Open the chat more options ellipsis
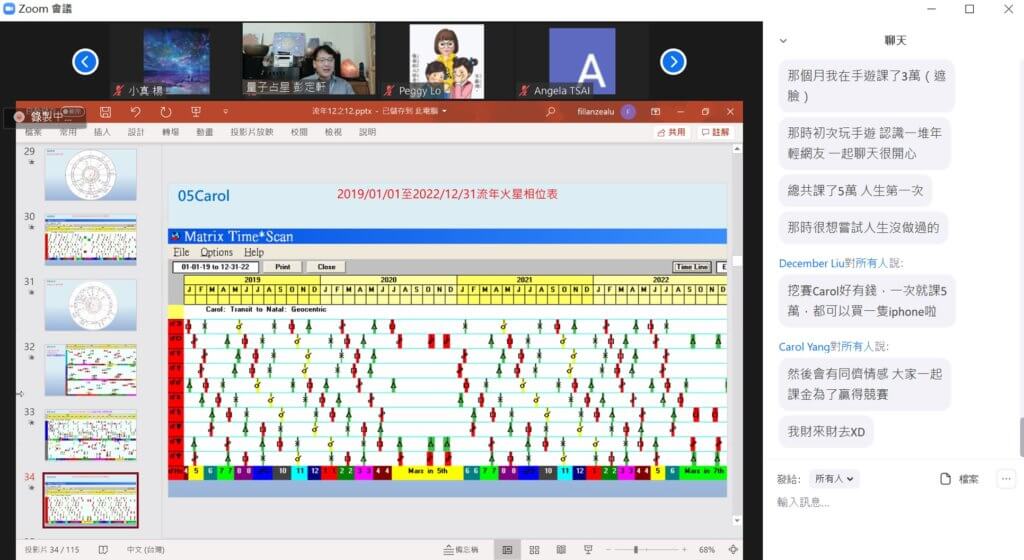This screenshot has height=560, width=1024. (x=1006, y=478)
